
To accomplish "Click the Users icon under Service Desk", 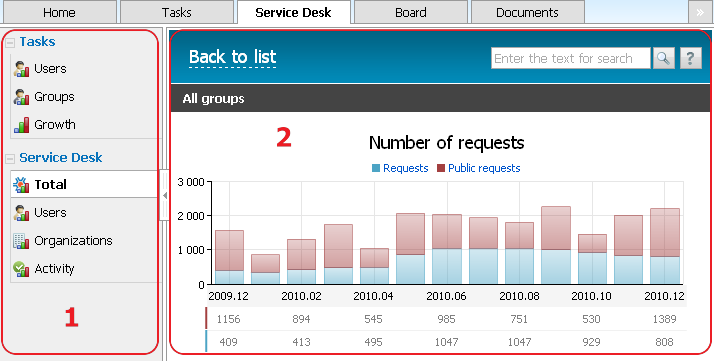I will coord(21,213).
